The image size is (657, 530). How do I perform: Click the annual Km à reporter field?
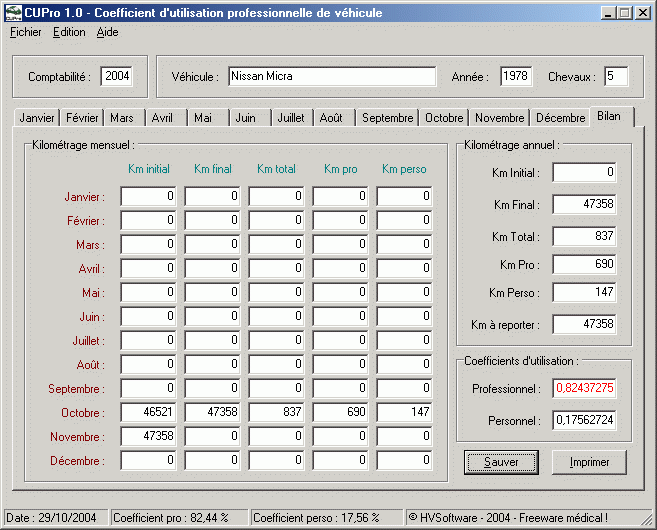[x=584, y=325]
